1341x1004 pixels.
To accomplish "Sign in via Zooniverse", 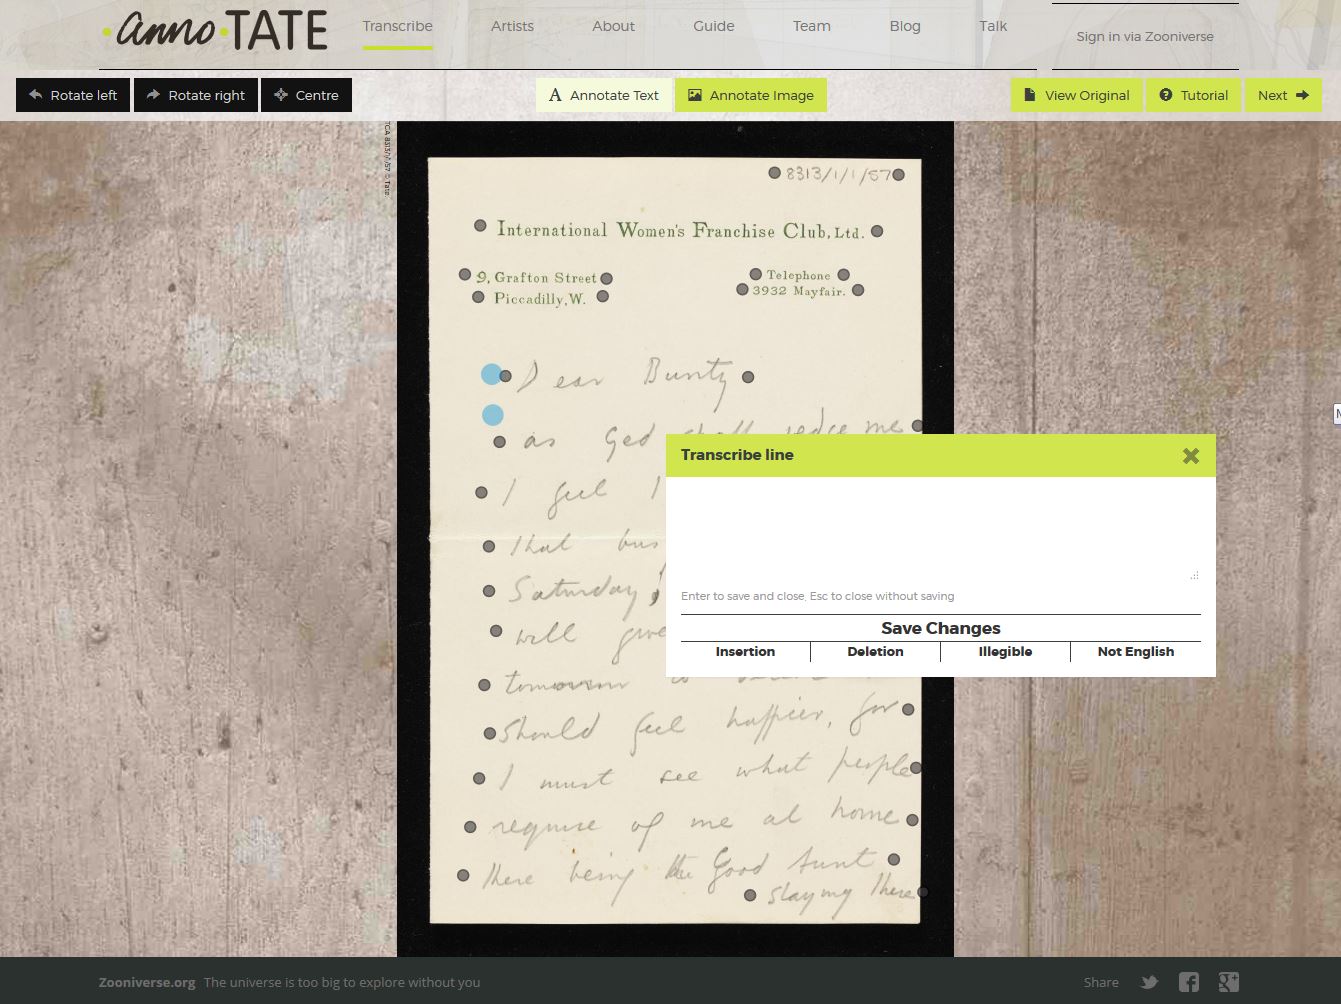I will (x=1144, y=36).
